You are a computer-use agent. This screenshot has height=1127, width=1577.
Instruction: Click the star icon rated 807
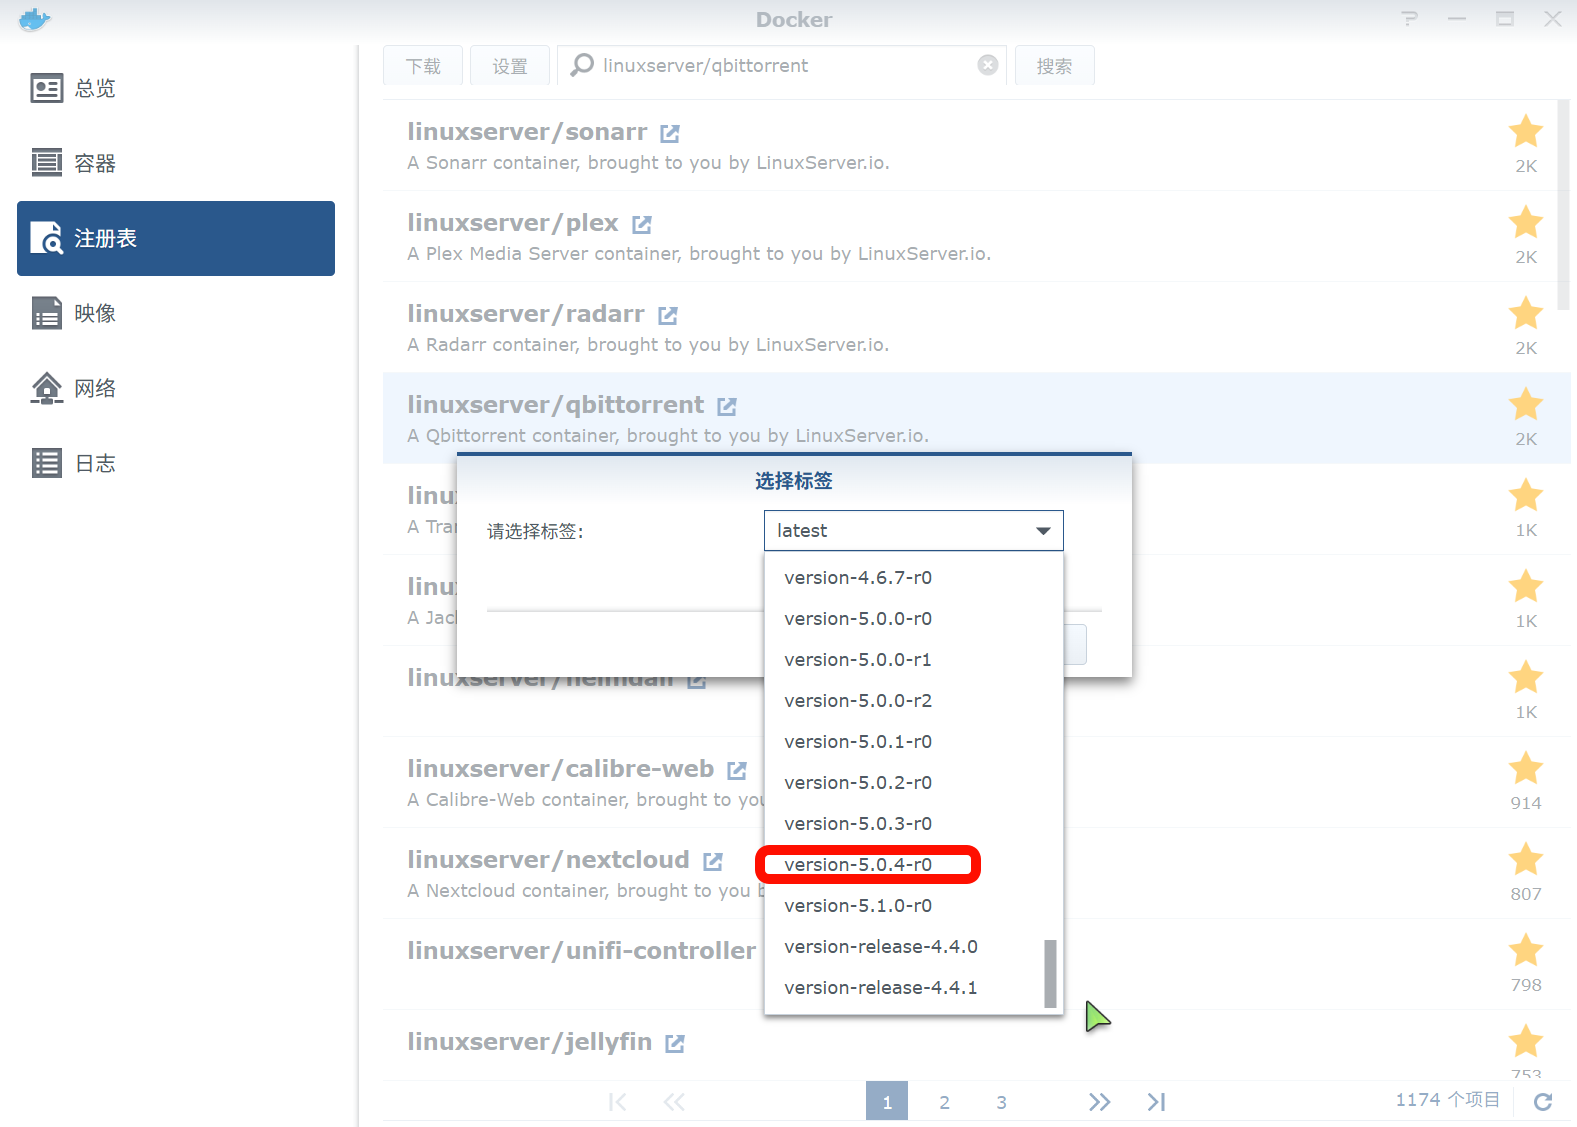point(1526,859)
